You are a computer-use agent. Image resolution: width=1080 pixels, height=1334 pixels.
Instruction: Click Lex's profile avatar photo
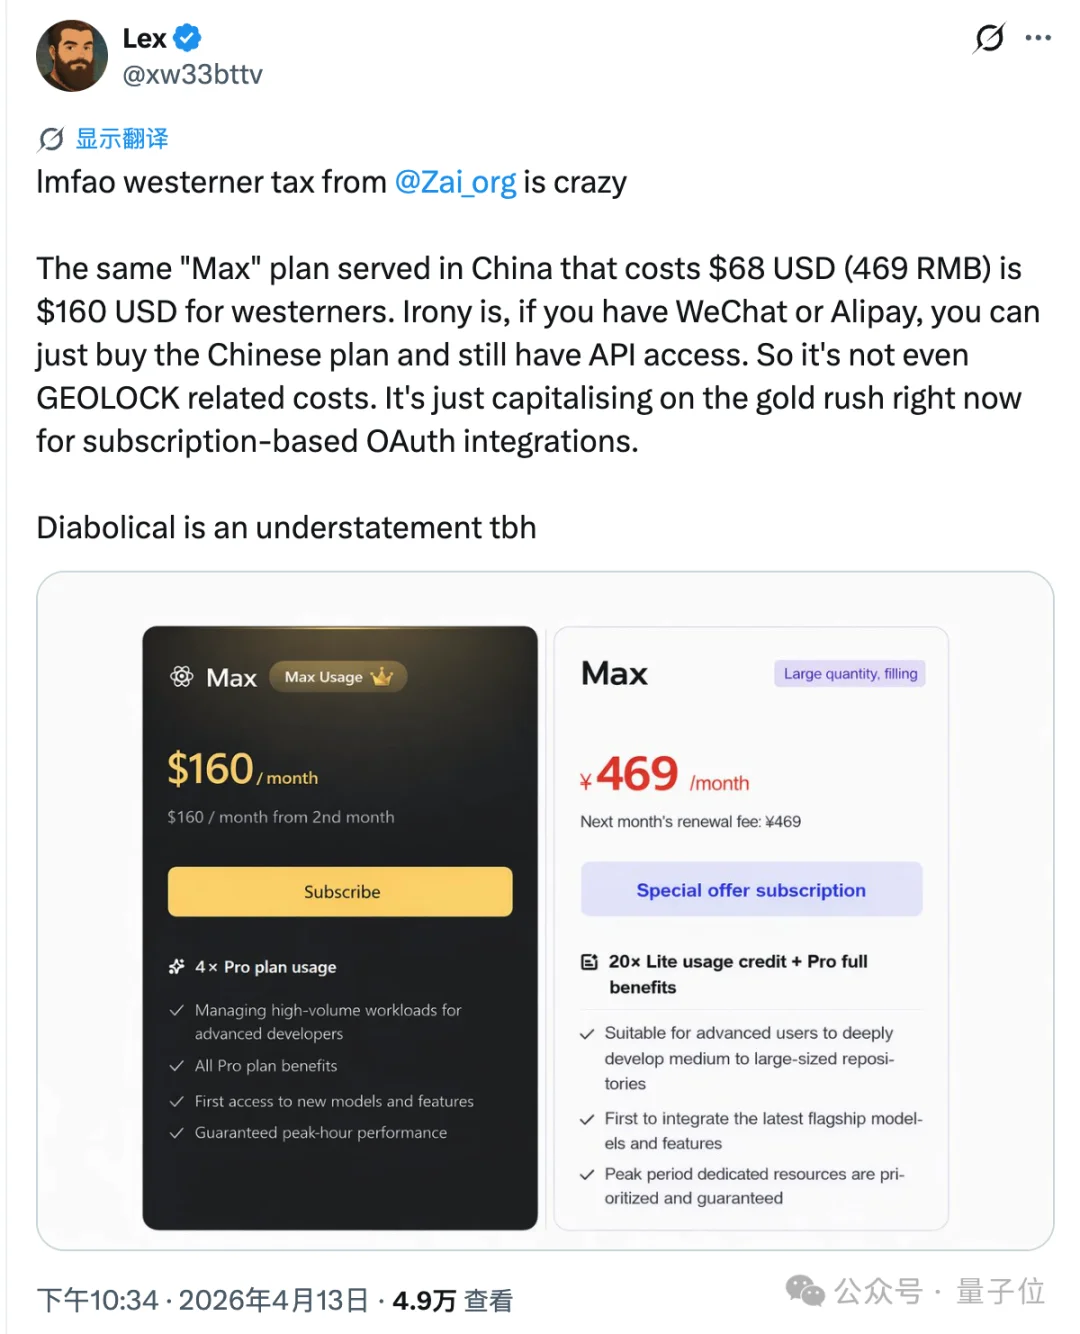tap(72, 56)
